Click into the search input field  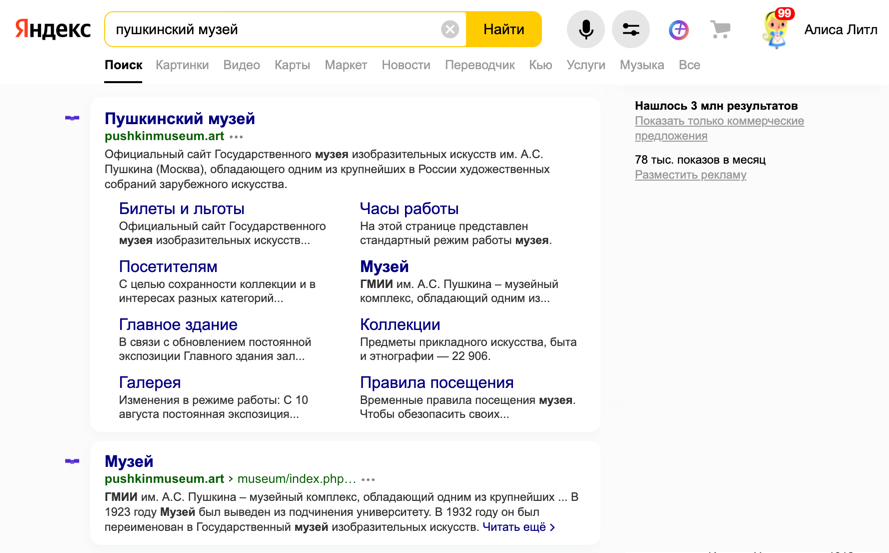pos(270,30)
